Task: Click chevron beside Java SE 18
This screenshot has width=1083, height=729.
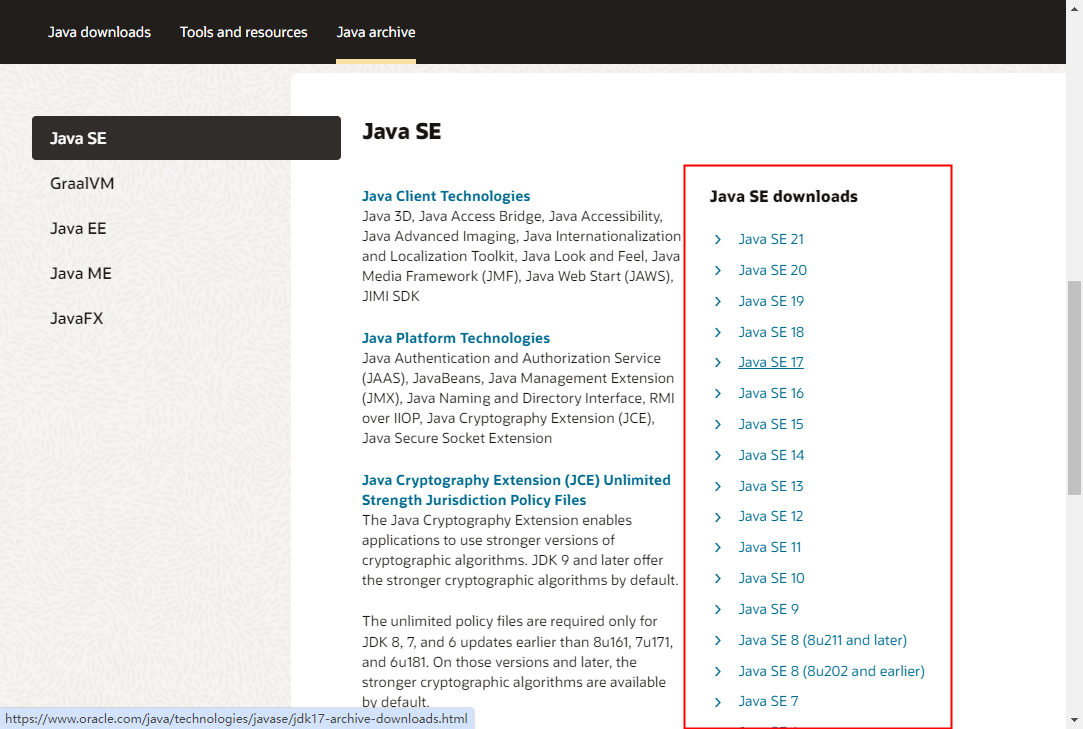Action: (718, 332)
